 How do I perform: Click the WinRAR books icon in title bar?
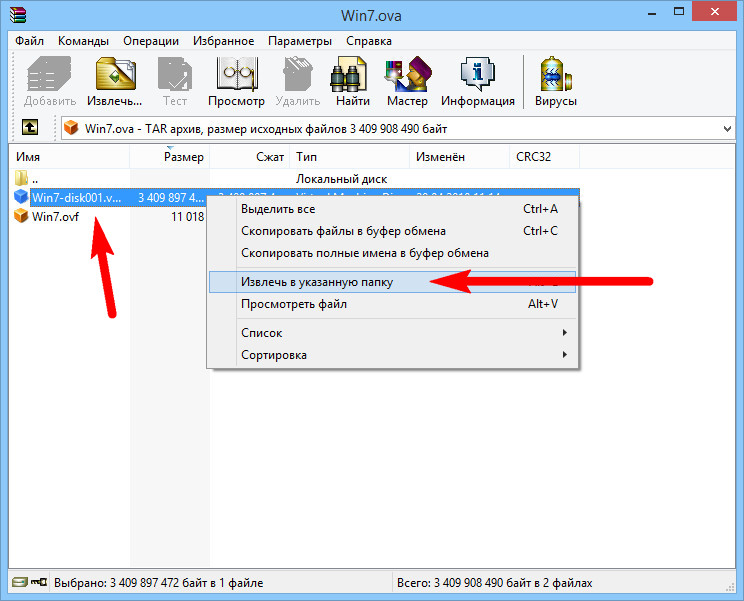[x=18, y=15]
